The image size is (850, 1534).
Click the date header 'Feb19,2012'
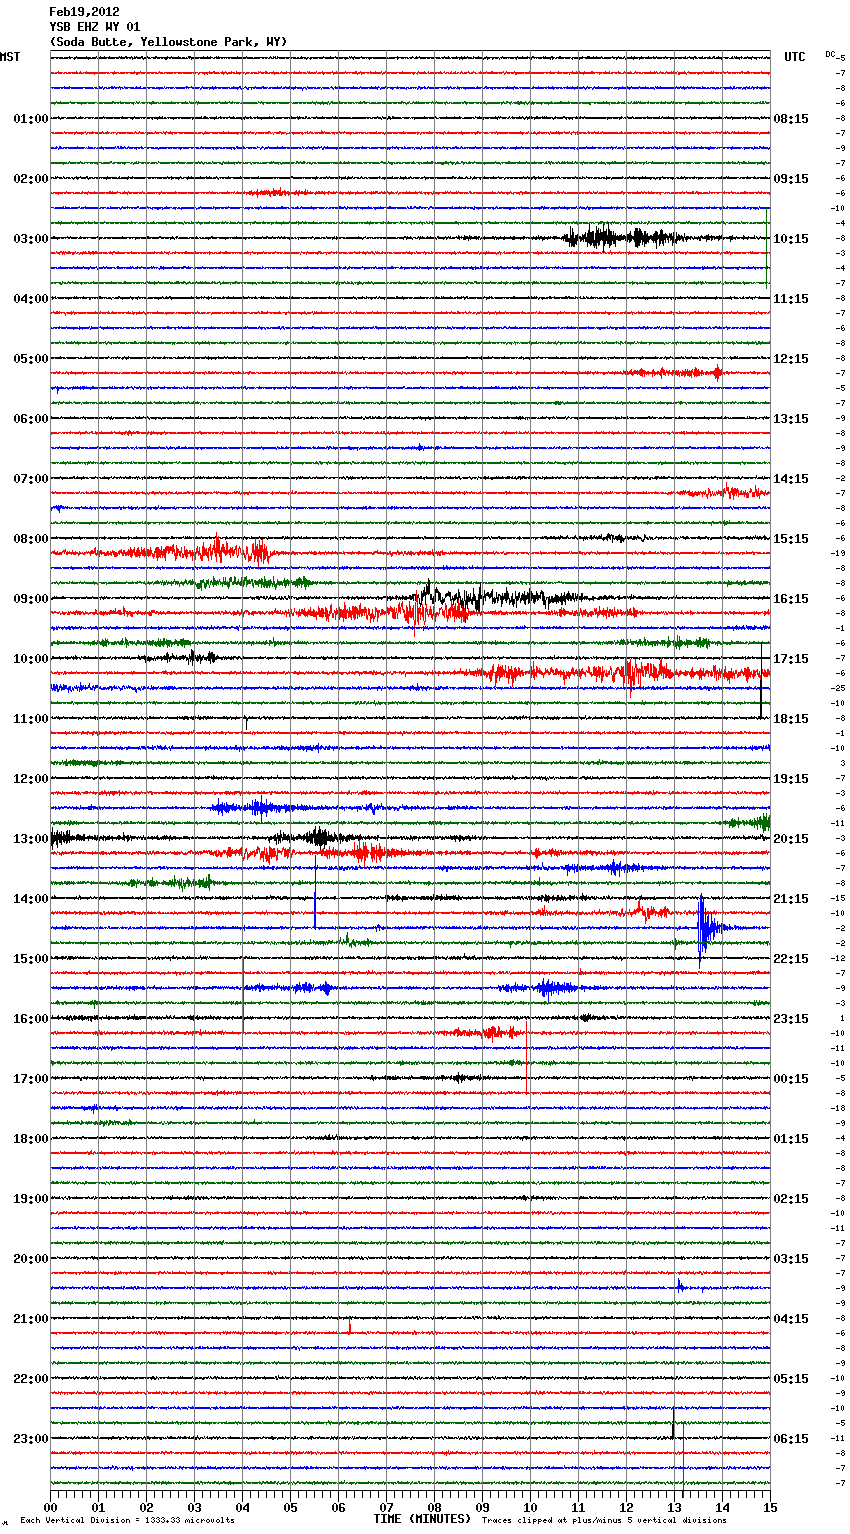[x=85, y=12]
